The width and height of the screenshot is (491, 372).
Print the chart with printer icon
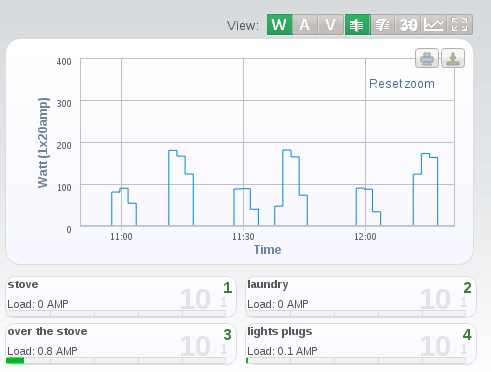427,58
